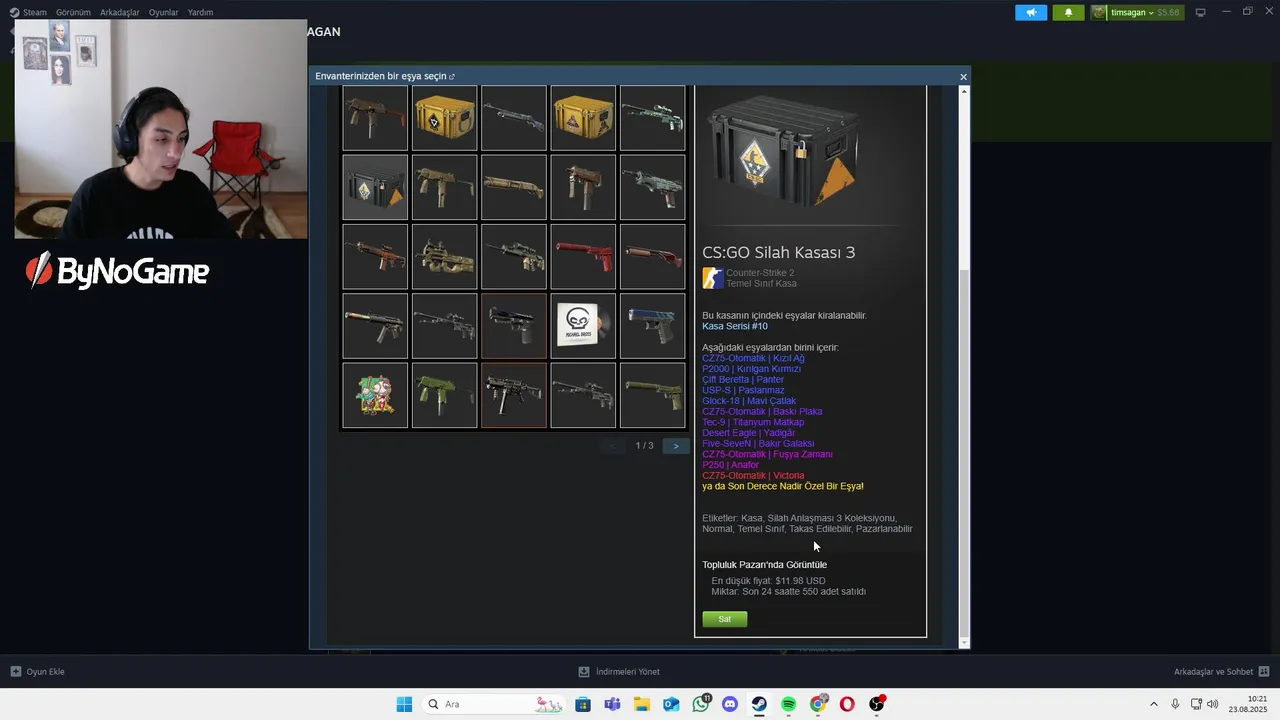Select the camo P90 item
The image size is (1280, 720).
(x=444, y=257)
